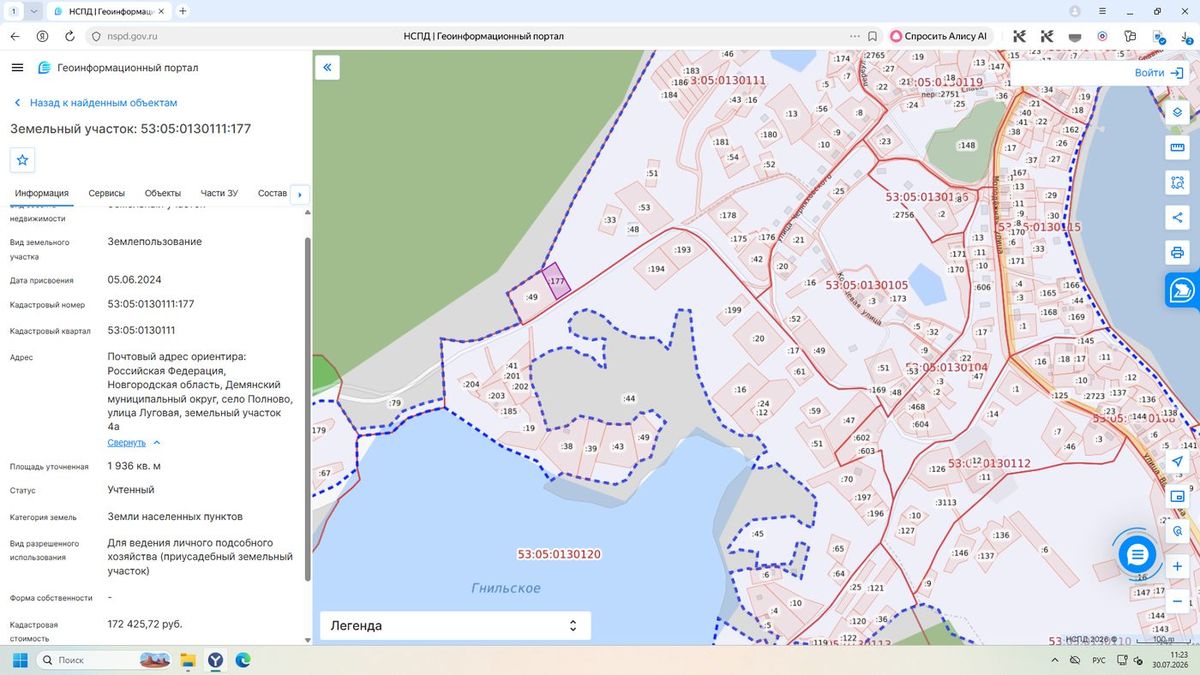Screen dimensions: 1200x675
Task: Open the portal hamburger menu
Action: click(x=17, y=67)
